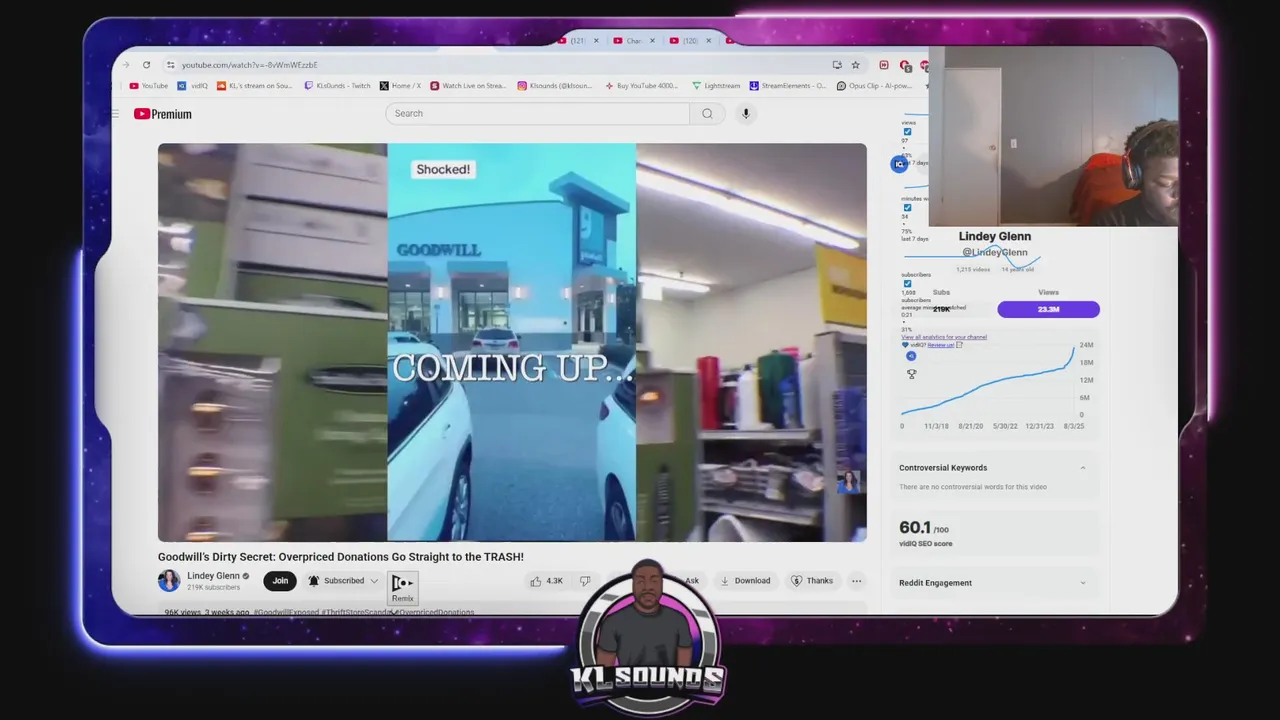Toggle the views checkbox in vidIQ panel
The height and width of the screenshot is (720, 1280).
pyautogui.click(x=908, y=132)
